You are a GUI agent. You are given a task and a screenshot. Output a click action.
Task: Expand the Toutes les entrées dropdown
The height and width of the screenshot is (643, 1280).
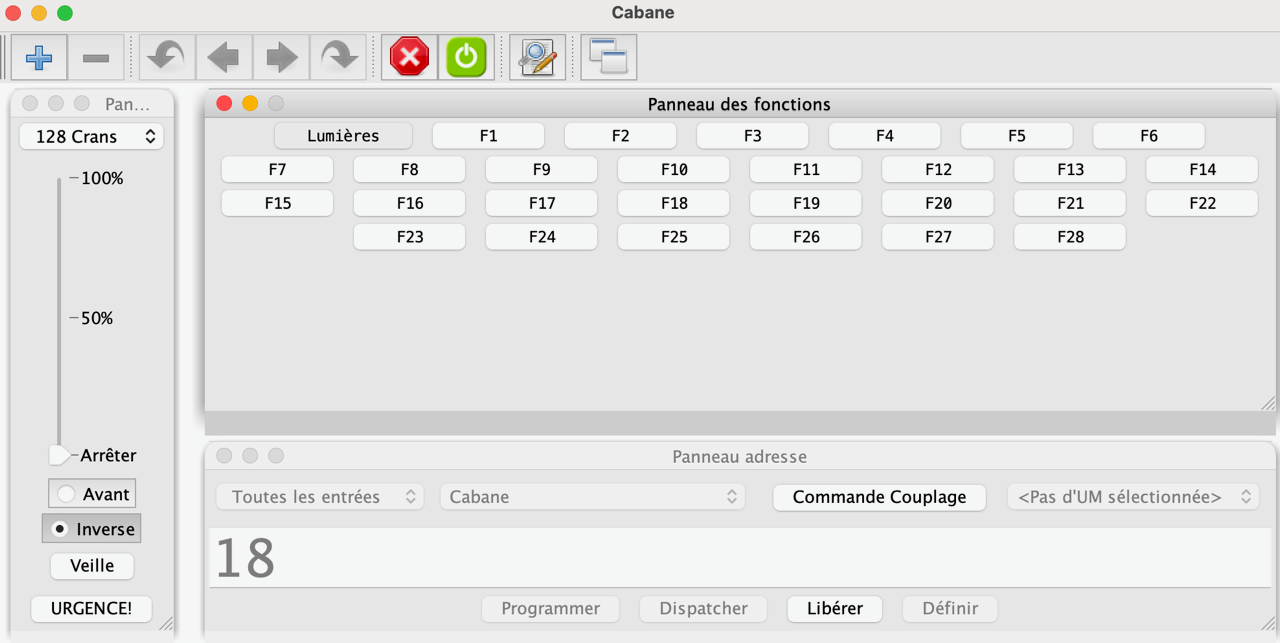pos(320,497)
